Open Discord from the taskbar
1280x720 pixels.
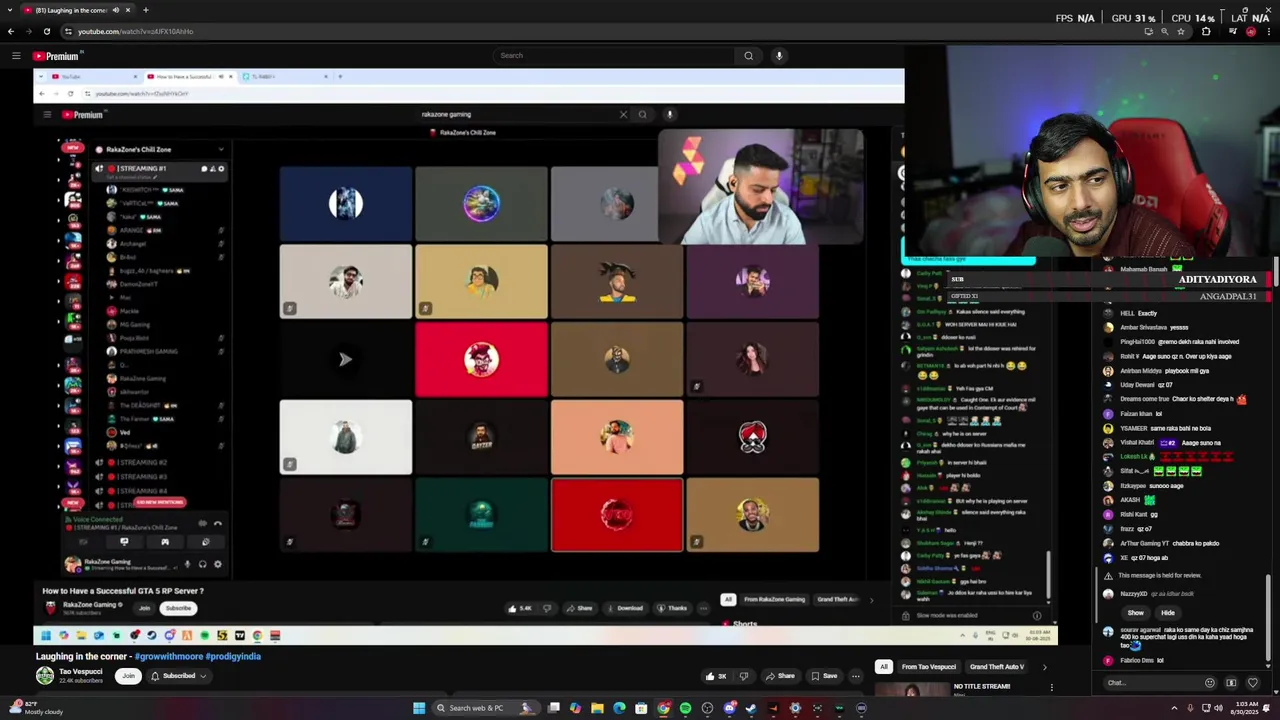click(x=729, y=708)
